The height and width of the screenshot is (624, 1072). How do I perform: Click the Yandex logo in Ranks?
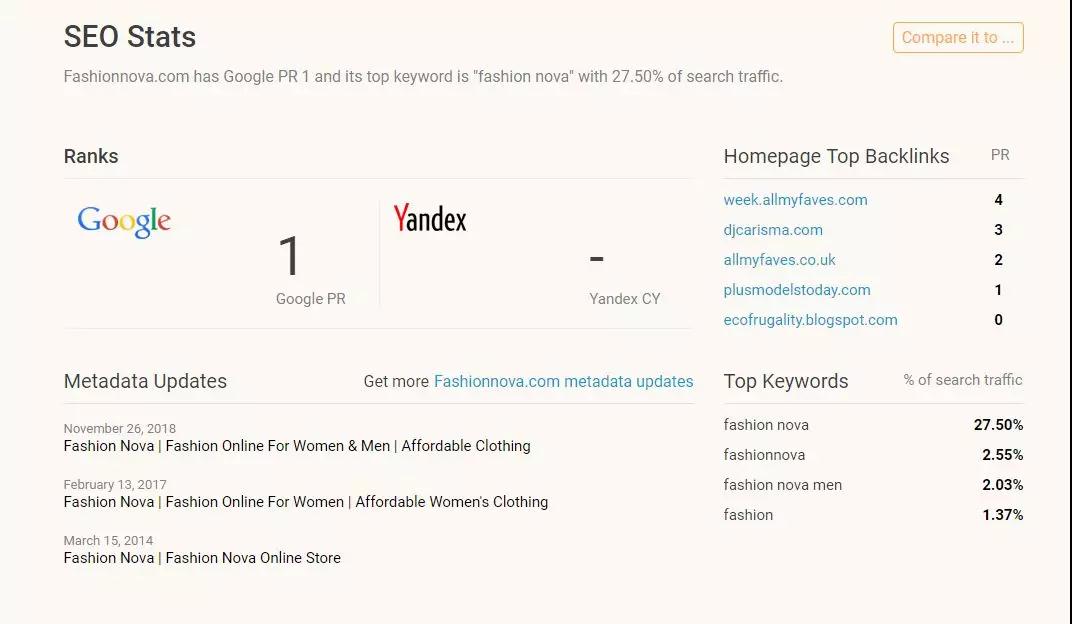(x=429, y=219)
